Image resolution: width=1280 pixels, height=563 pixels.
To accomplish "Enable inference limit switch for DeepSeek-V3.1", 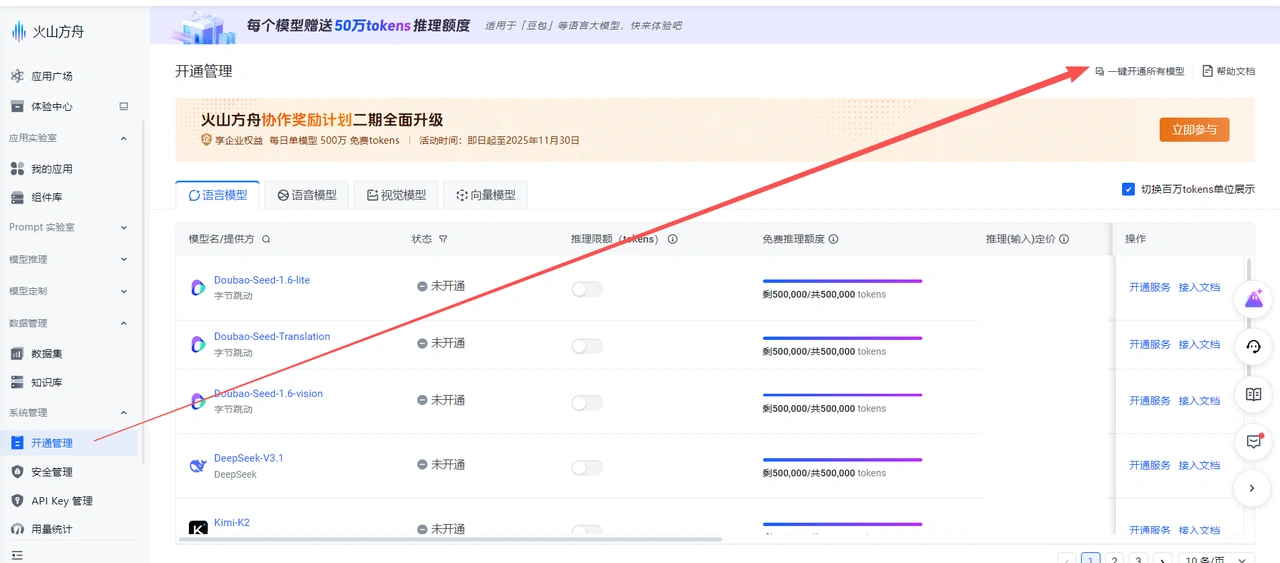I will (x=587, y=467).
